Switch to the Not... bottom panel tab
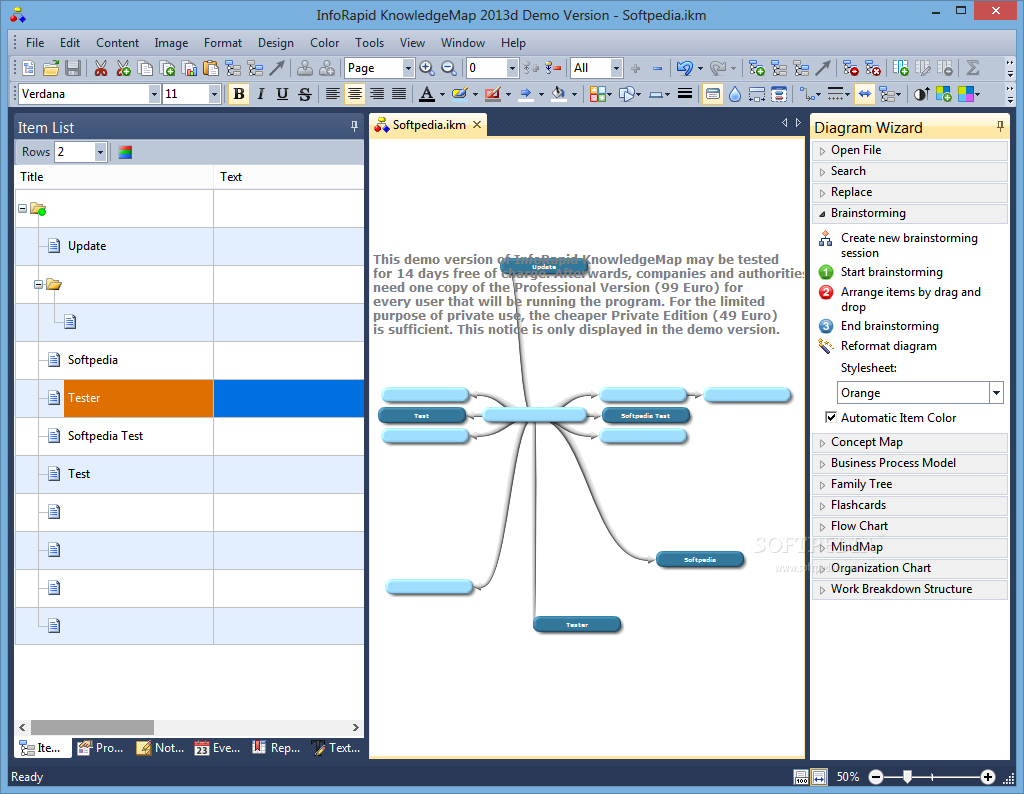 (x=161, y=748)
